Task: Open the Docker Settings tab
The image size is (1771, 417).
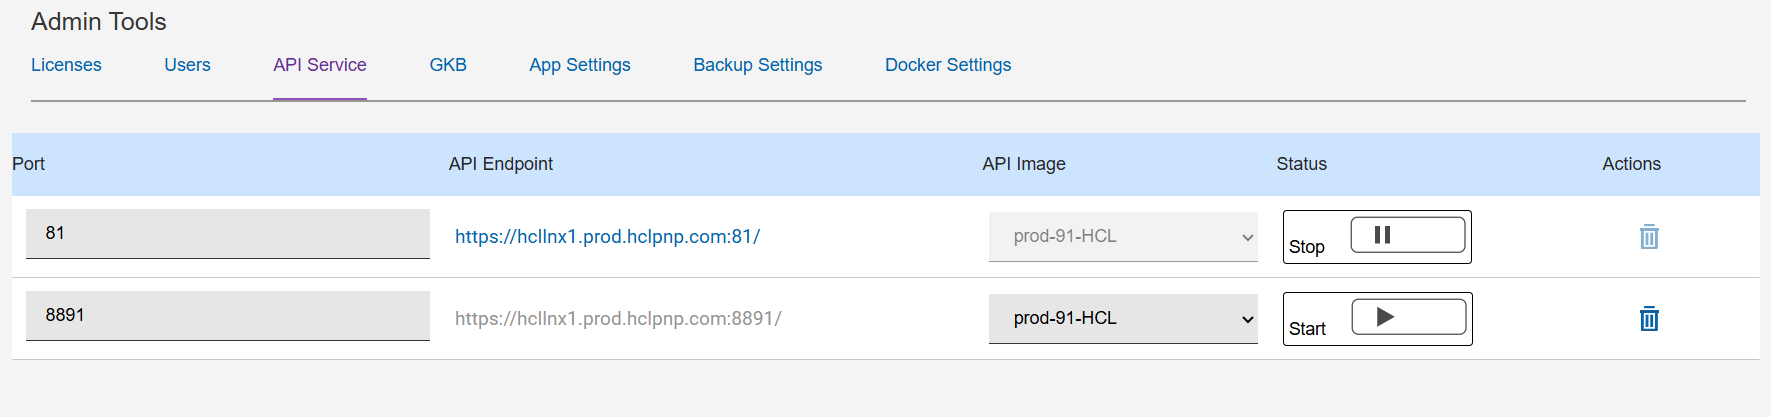Action: (947, 65)
